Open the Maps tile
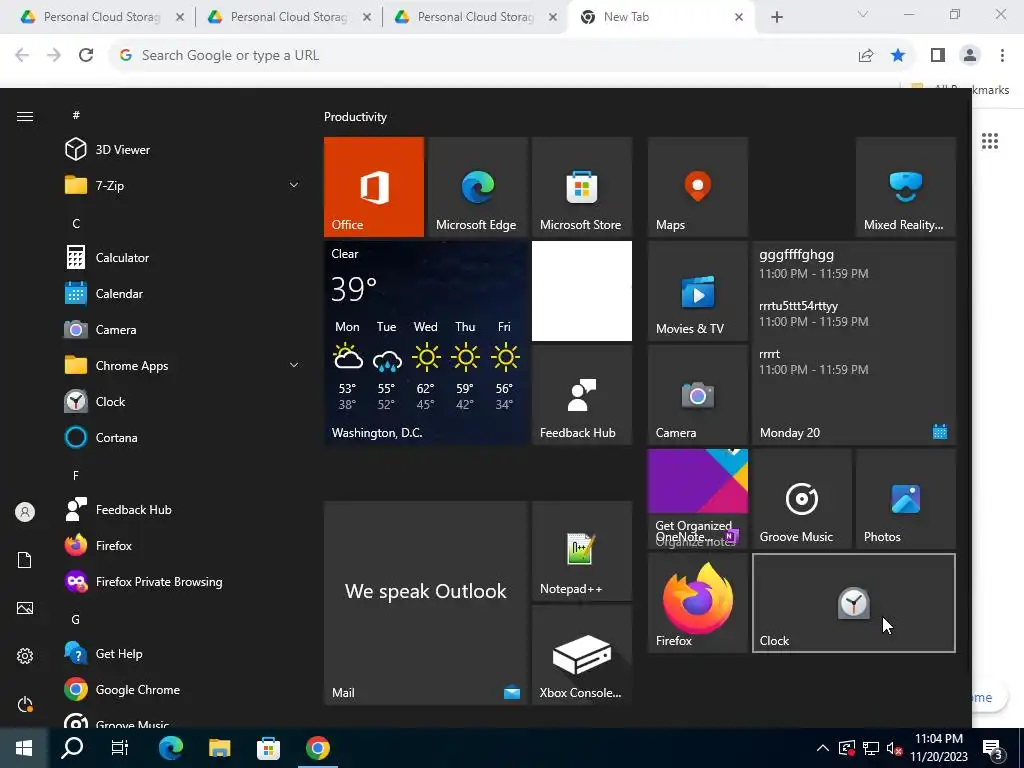This screenshot has width=1024, height=768. (x=697, y=187)
